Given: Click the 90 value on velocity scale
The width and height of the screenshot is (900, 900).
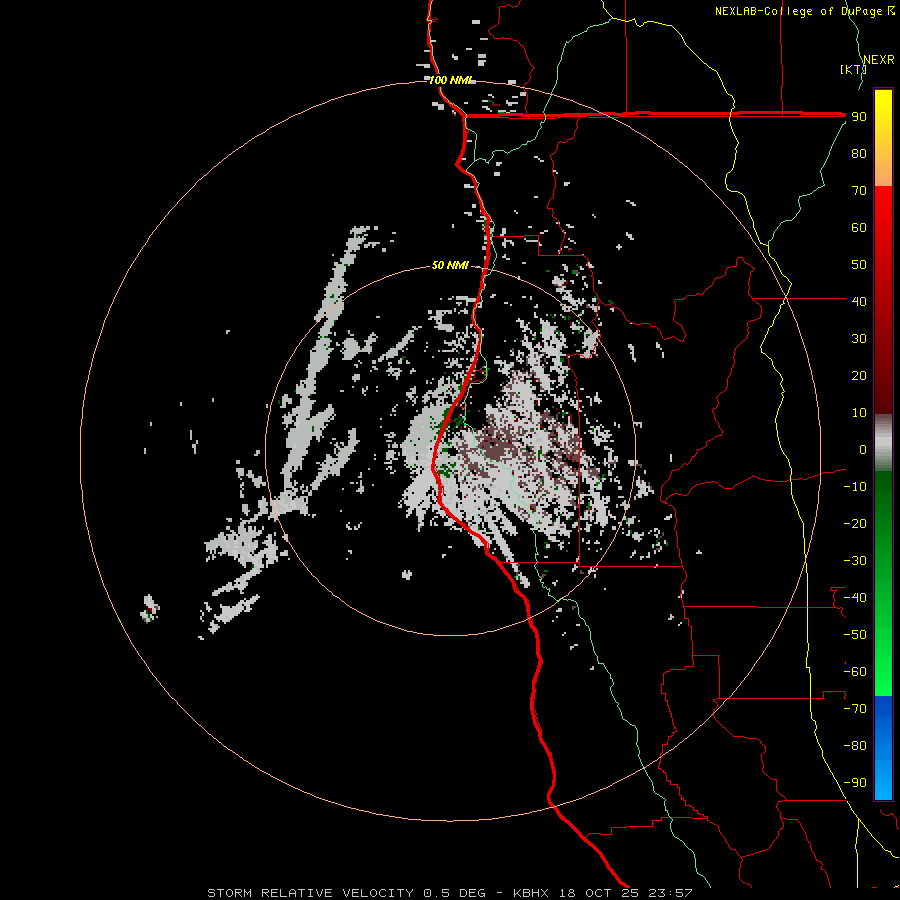Looking at the screenshot, I should (859, 117).
